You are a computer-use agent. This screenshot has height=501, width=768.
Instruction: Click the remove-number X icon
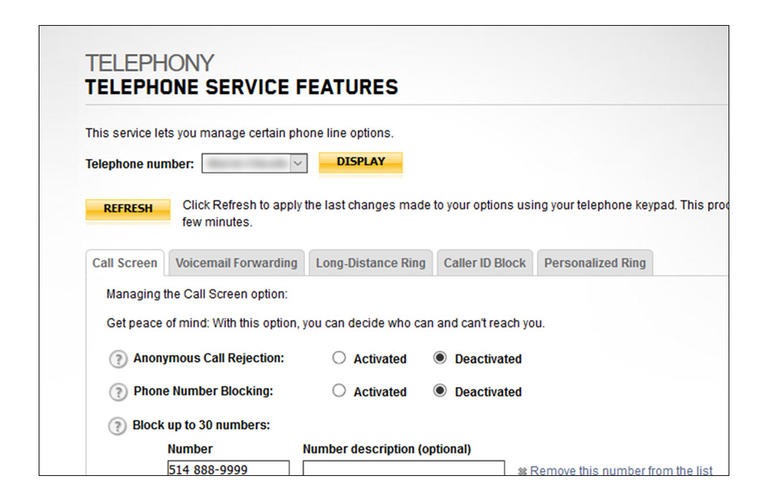point(522,471)
